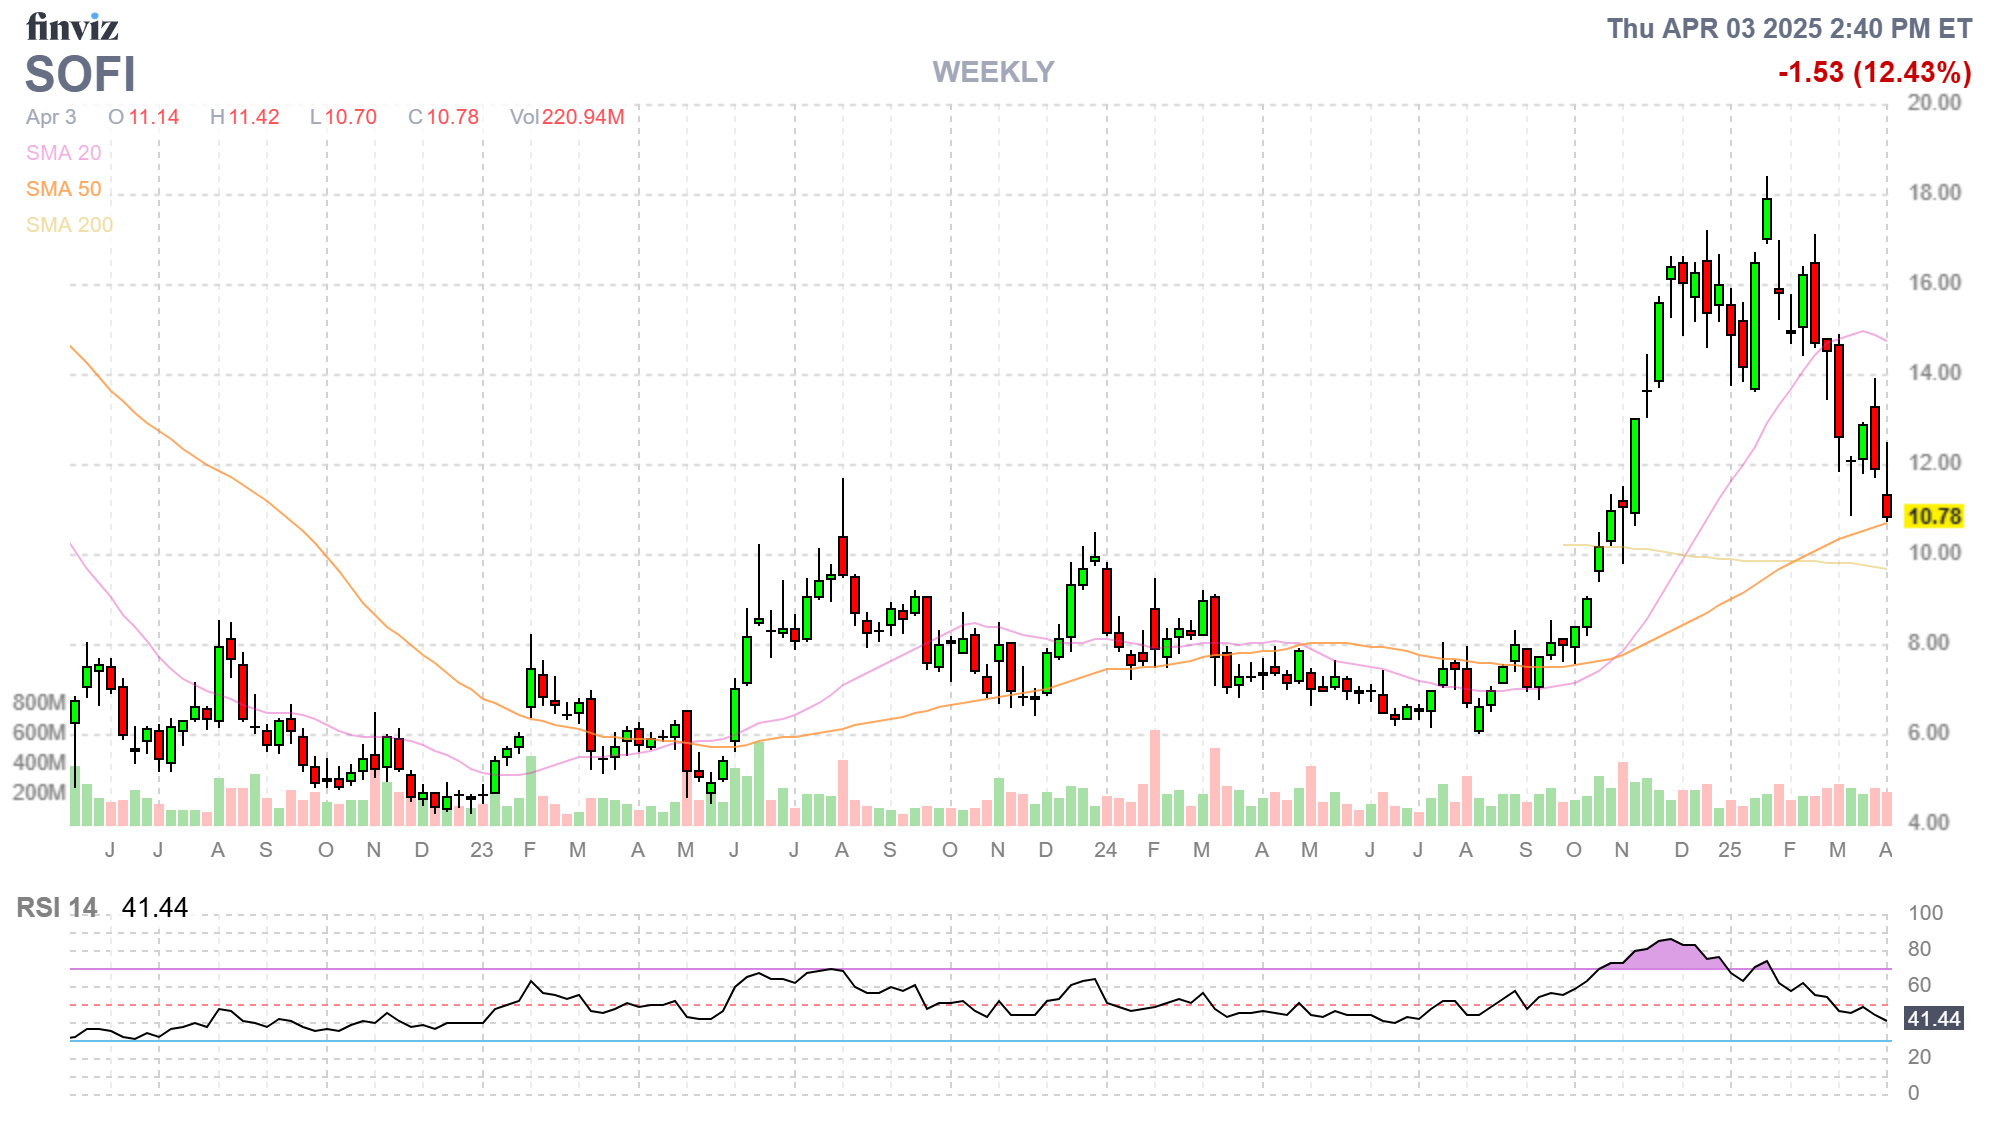Click the 25 year marker on time axis

(x=1729, y=850)
